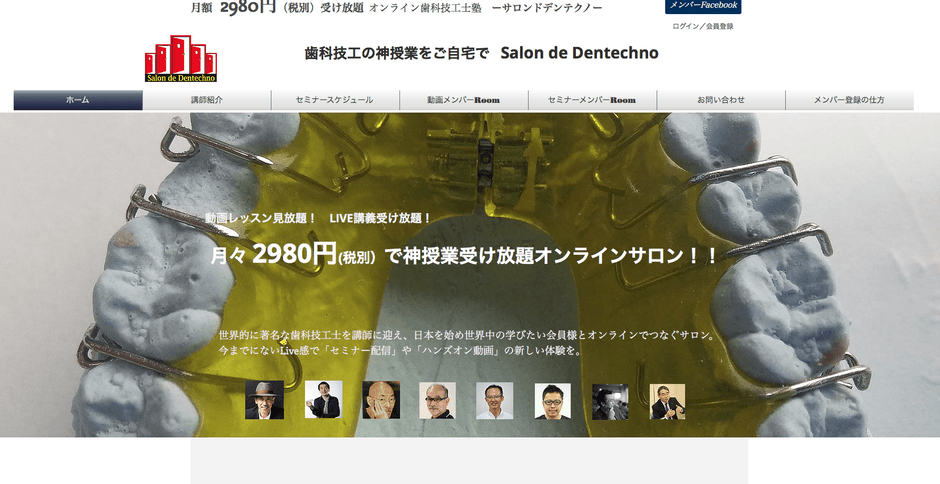Open the 講師紹介 menu item
This screenshot has width=940, height=484.
[x=207, y=100]
